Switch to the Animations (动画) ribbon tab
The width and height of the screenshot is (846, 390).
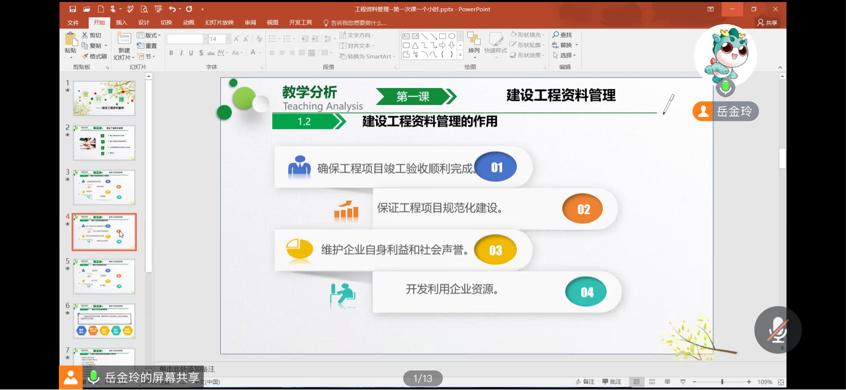point(188,23)
